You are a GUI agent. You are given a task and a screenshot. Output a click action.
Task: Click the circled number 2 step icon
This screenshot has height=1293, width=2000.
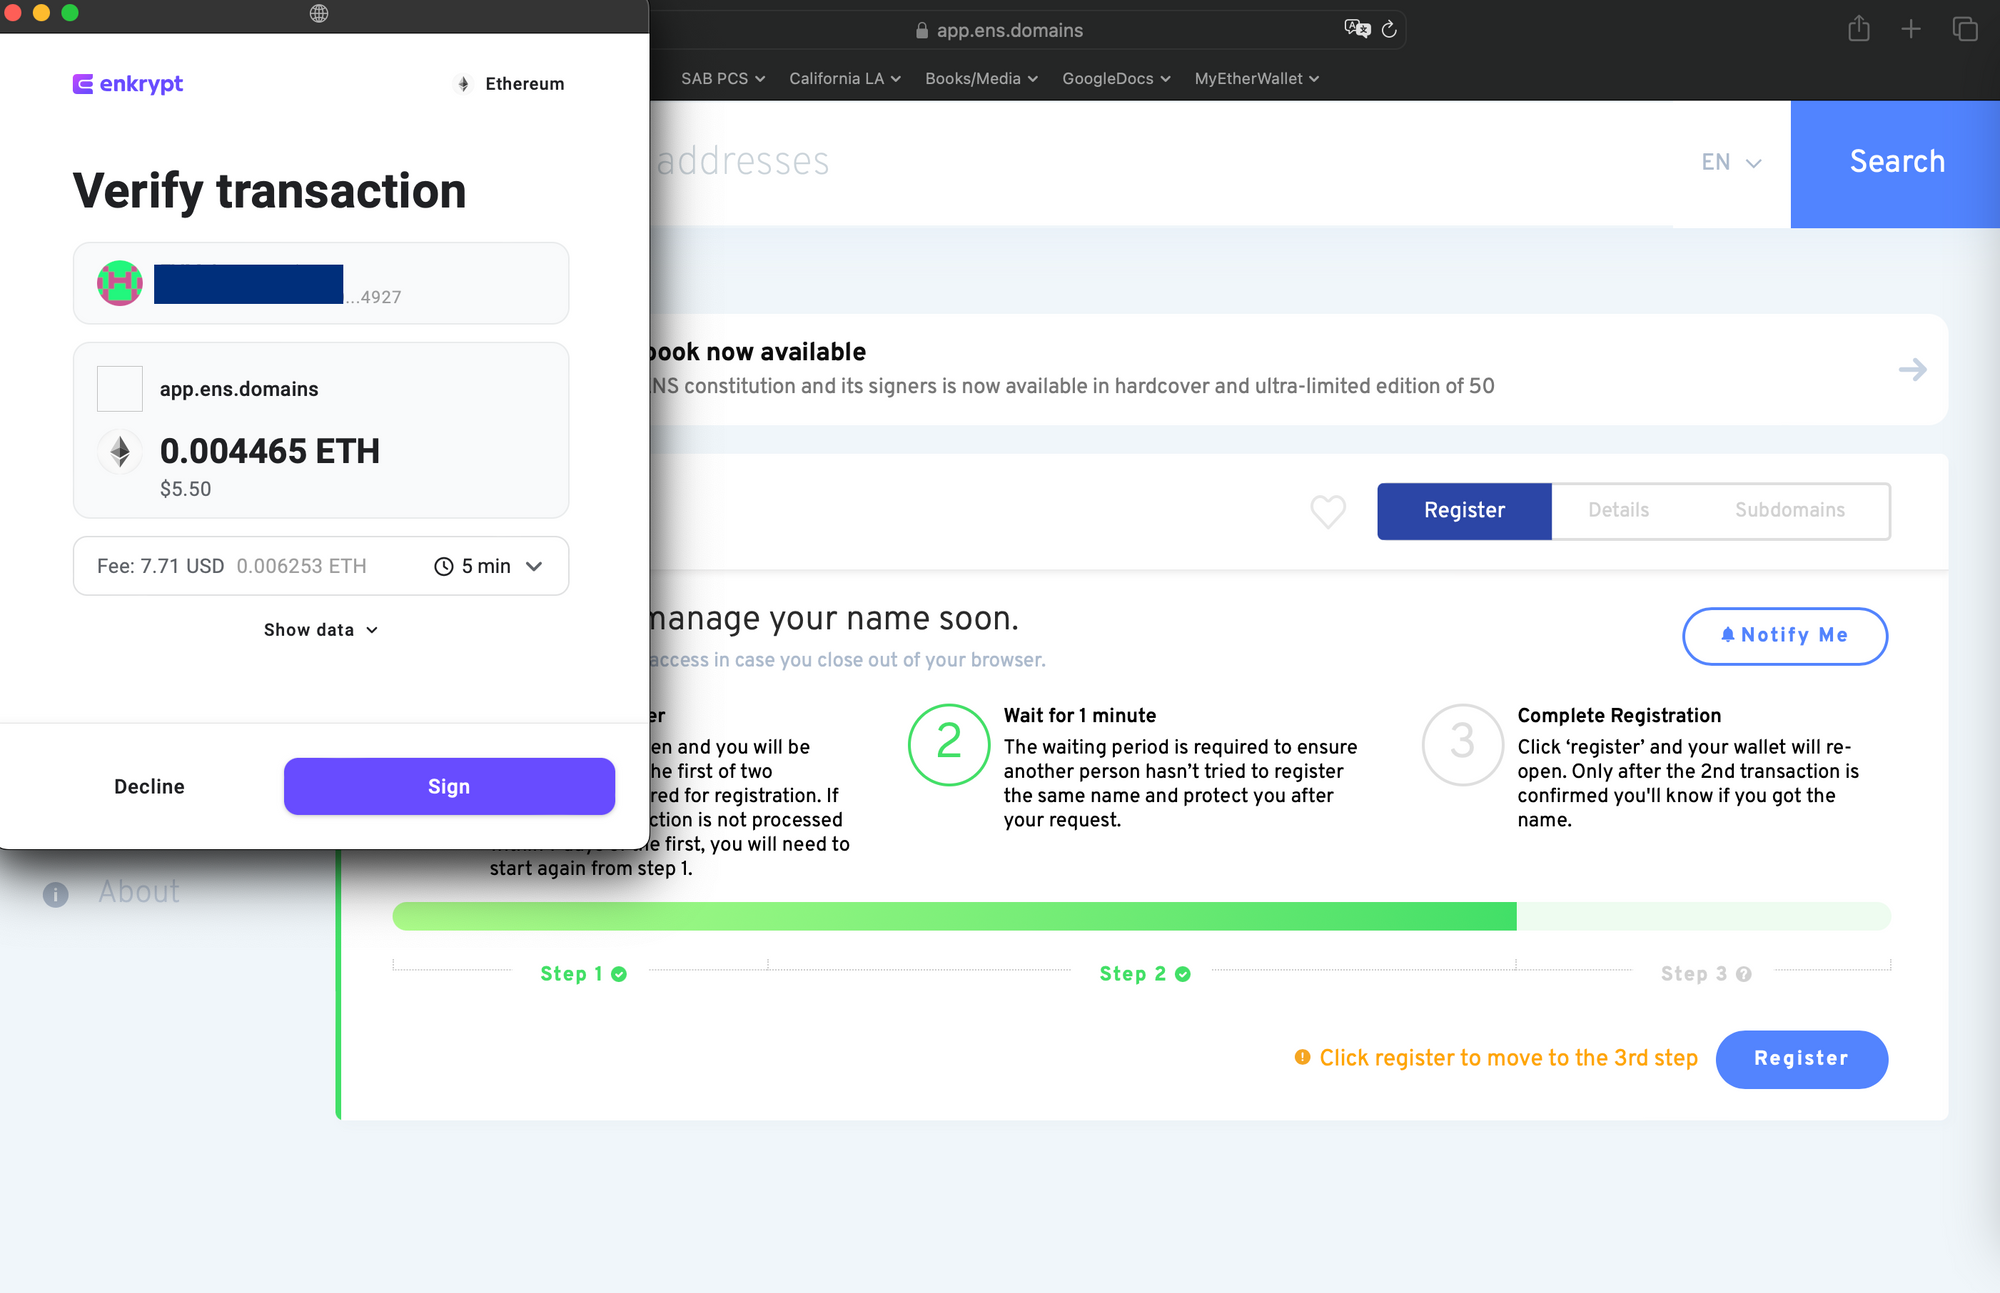[949, 745]
